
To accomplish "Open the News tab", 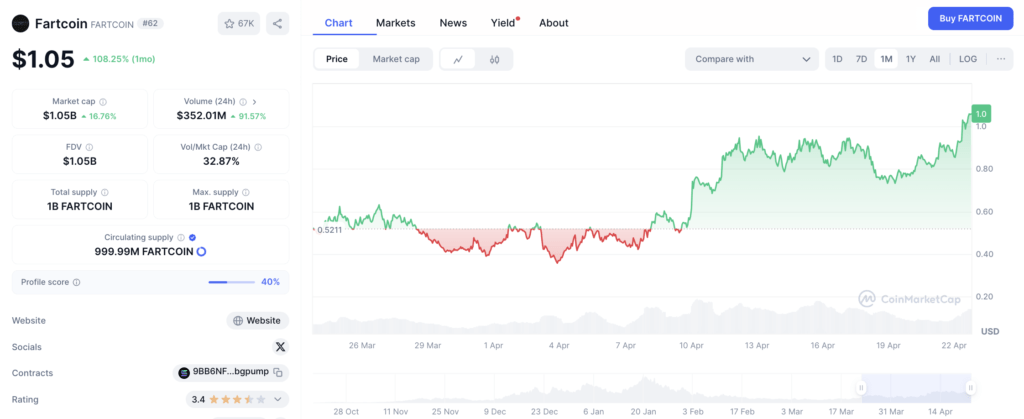I will 453,23.
